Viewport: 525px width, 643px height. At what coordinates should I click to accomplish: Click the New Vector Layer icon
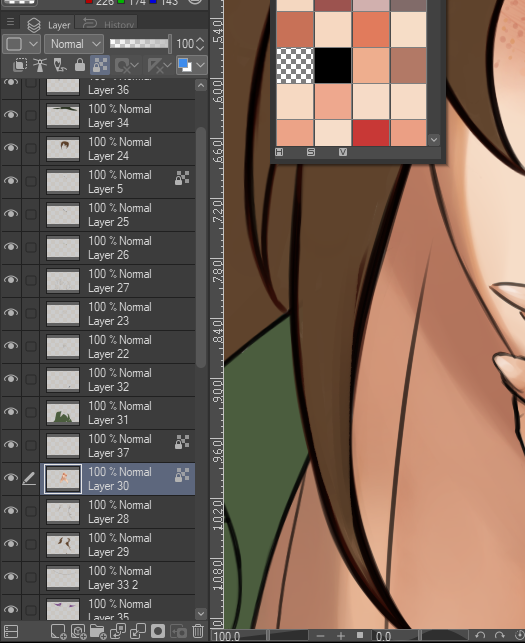point(78,632)
